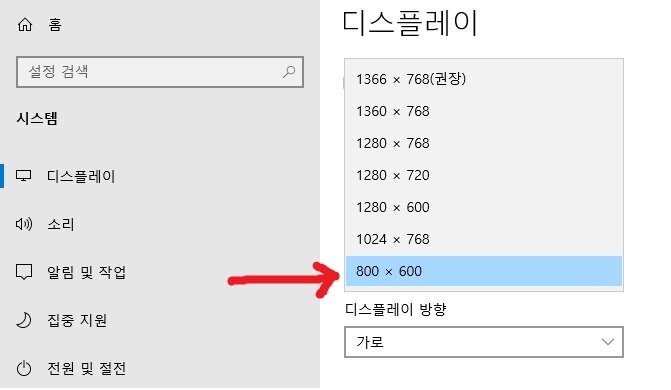Select the 1366 × 768(권장) resolution

click(x=484, y=79)
